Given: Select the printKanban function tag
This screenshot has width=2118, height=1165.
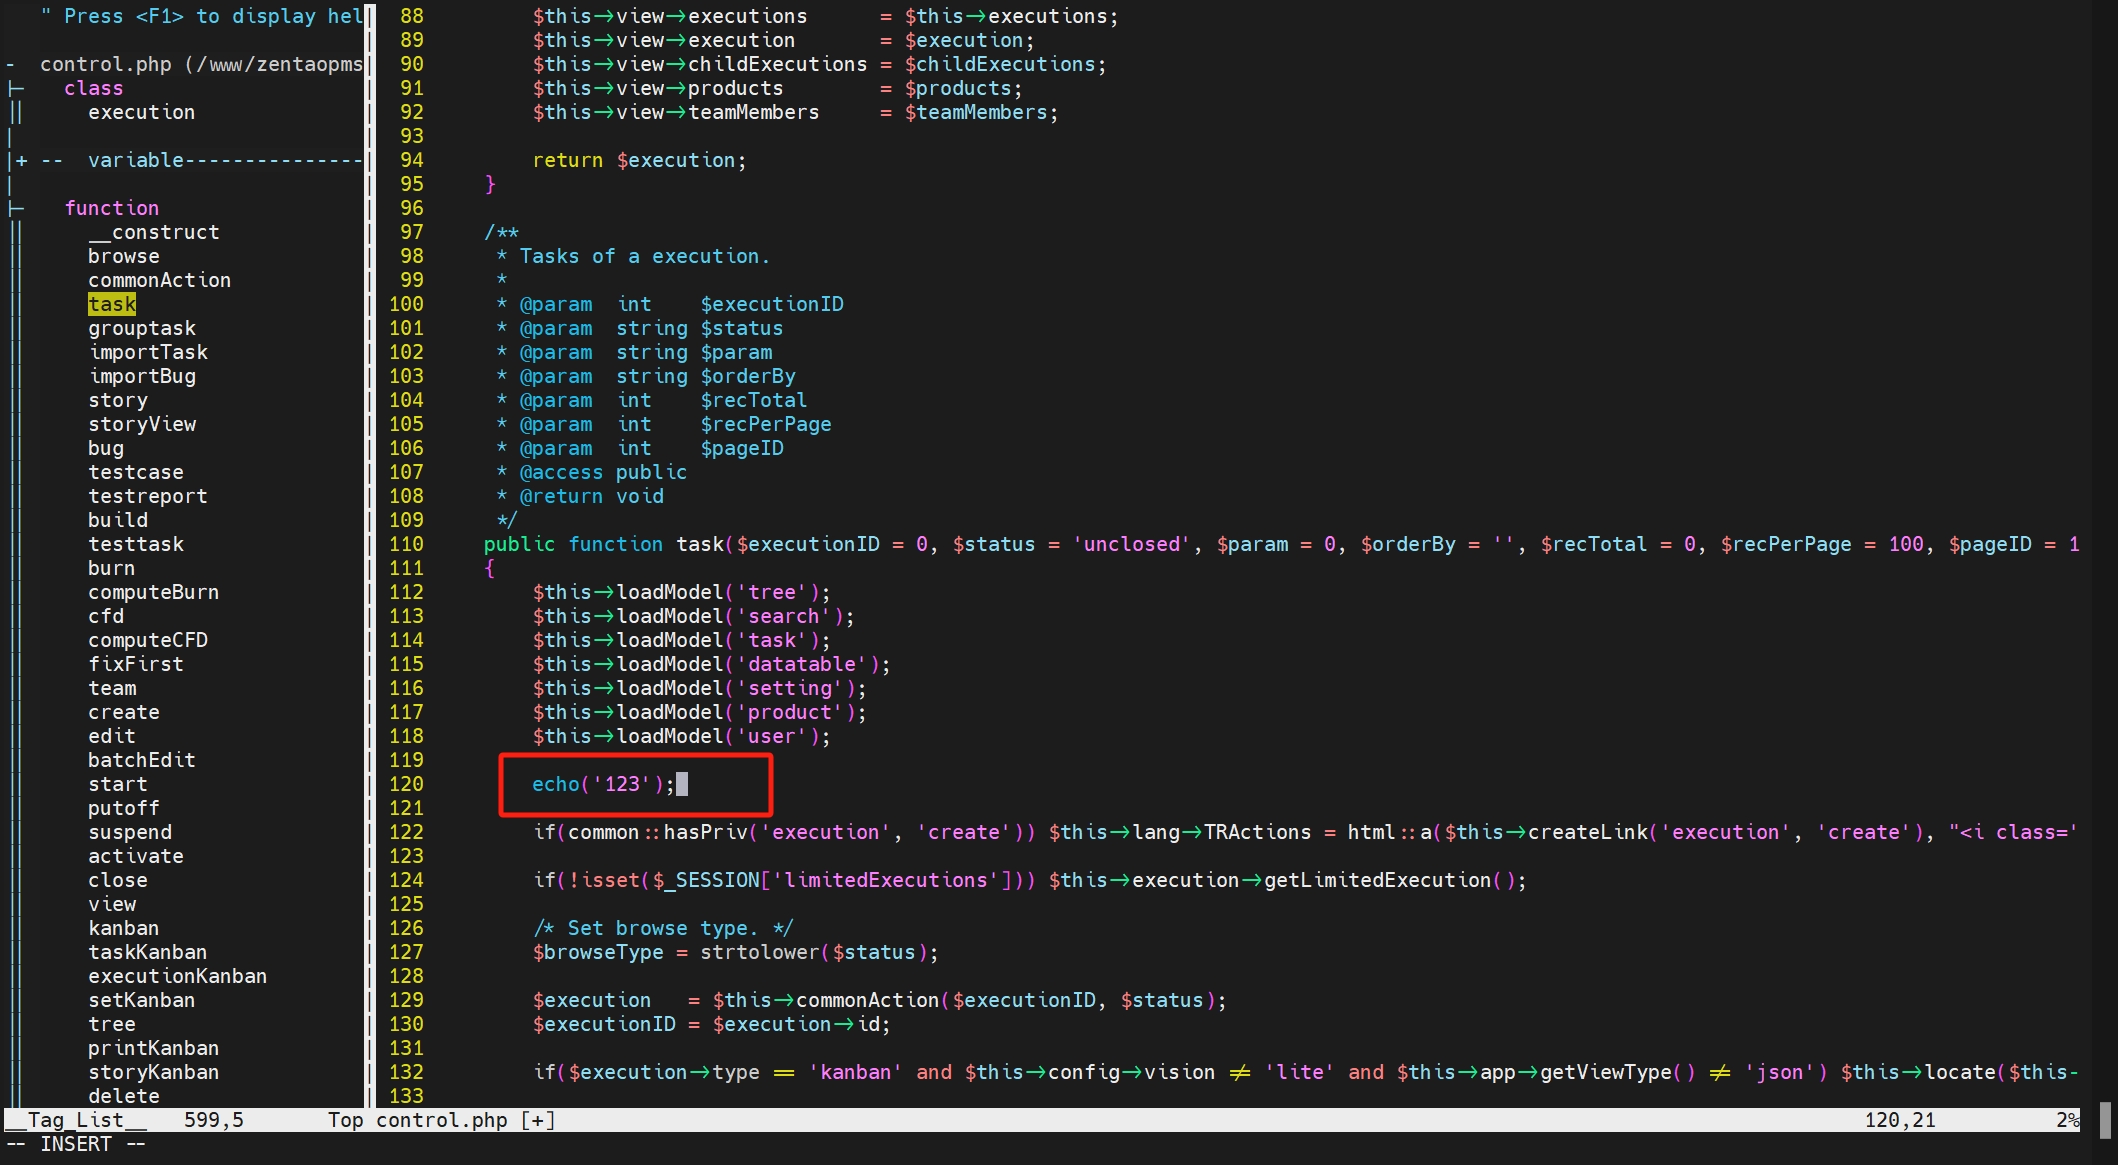Looking at the screenshot, I should pyautogui.click(x=153, y=1048).
